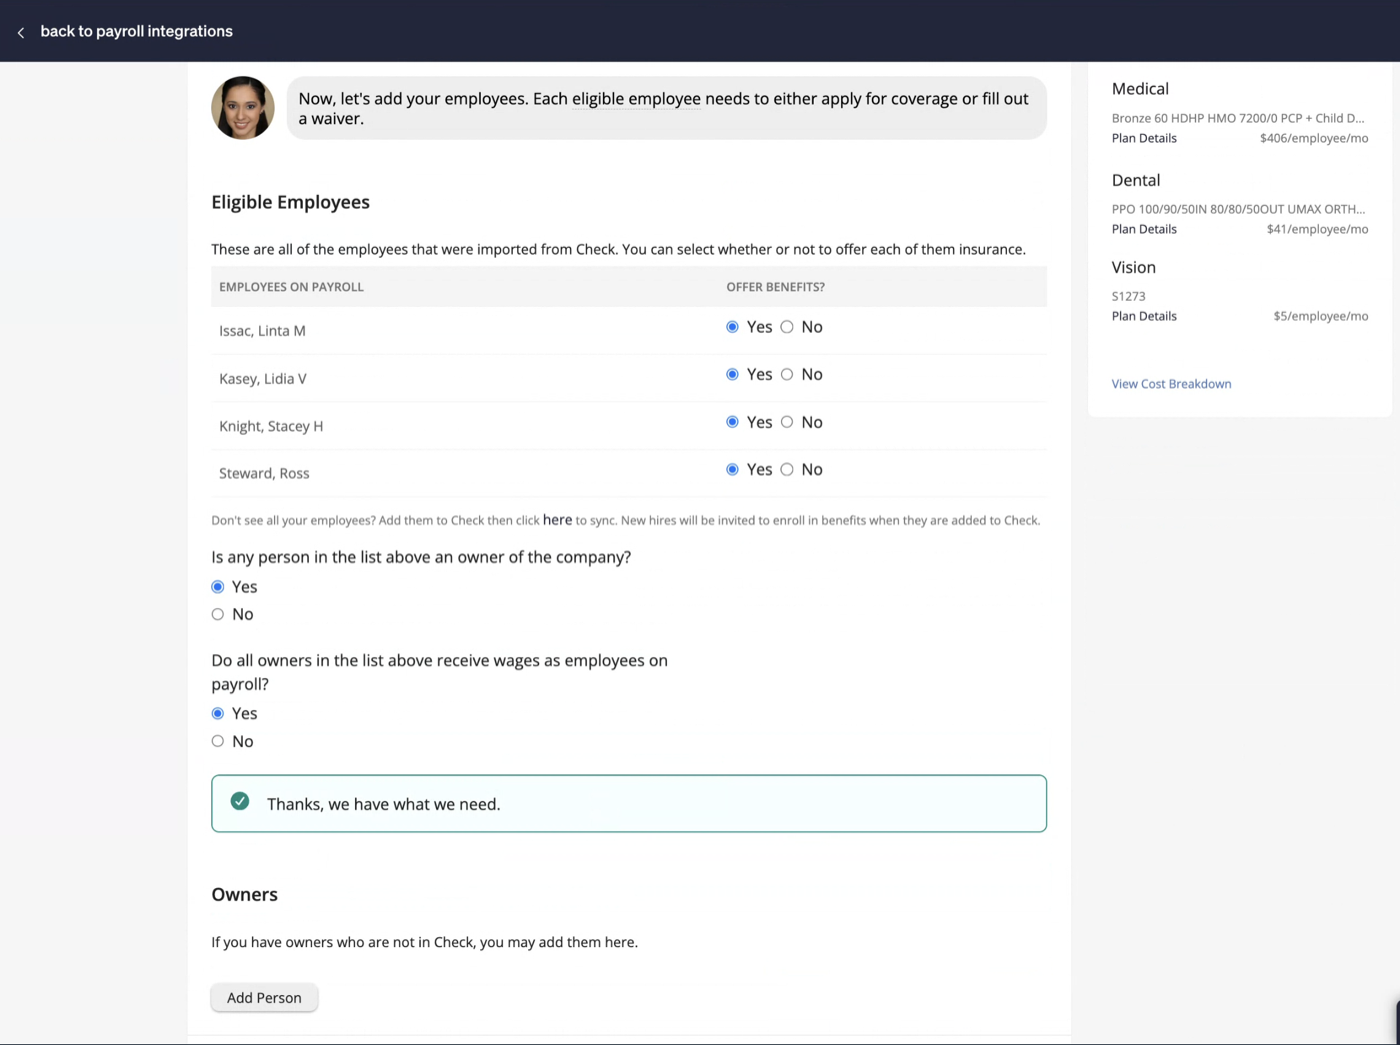Image resolution: width=1400 pixels, height=1045 pixels.
Task: Click 'Issac, Linta M' employee name
Action: 262,331
